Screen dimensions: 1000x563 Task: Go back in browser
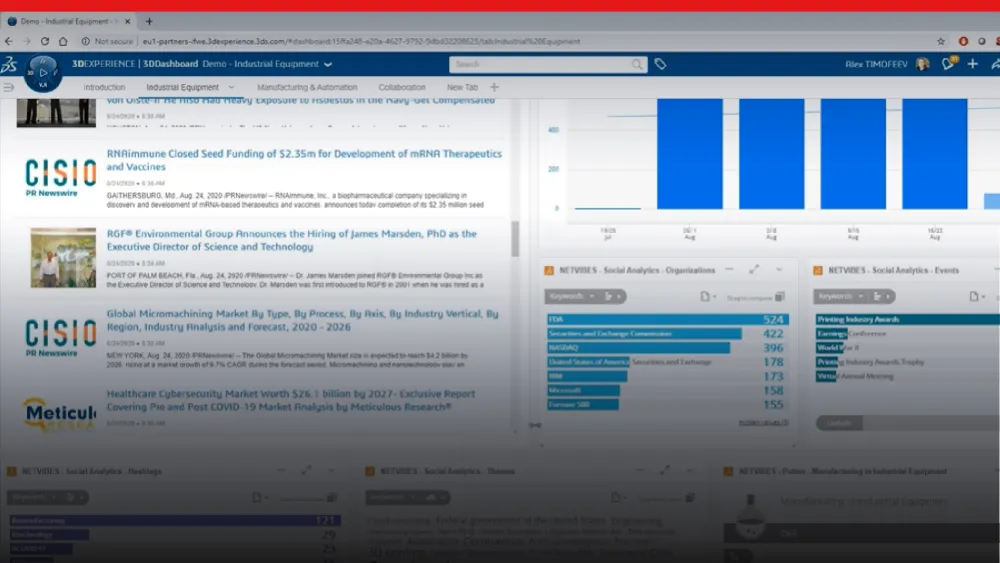point(8,41)
